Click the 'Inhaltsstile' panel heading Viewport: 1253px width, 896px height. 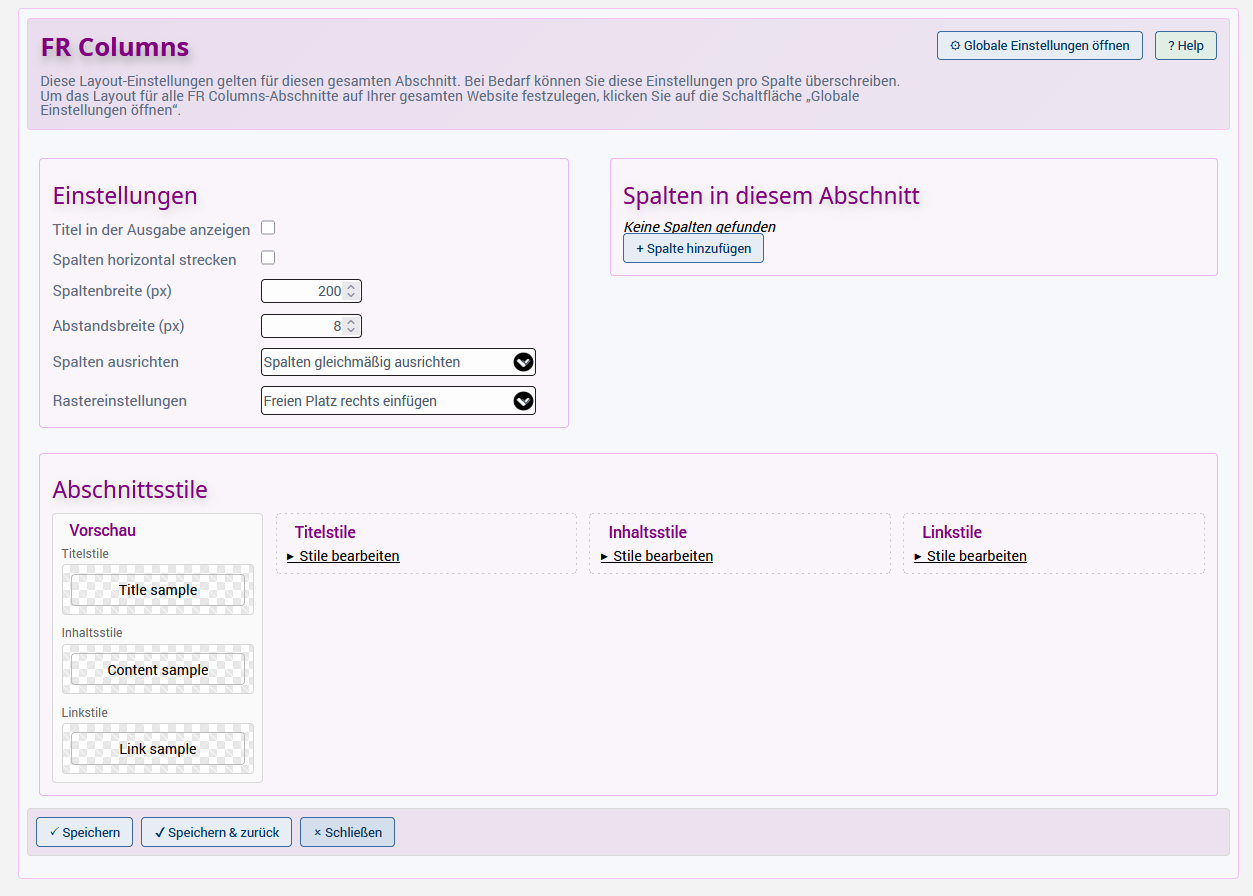click(648, 533)
